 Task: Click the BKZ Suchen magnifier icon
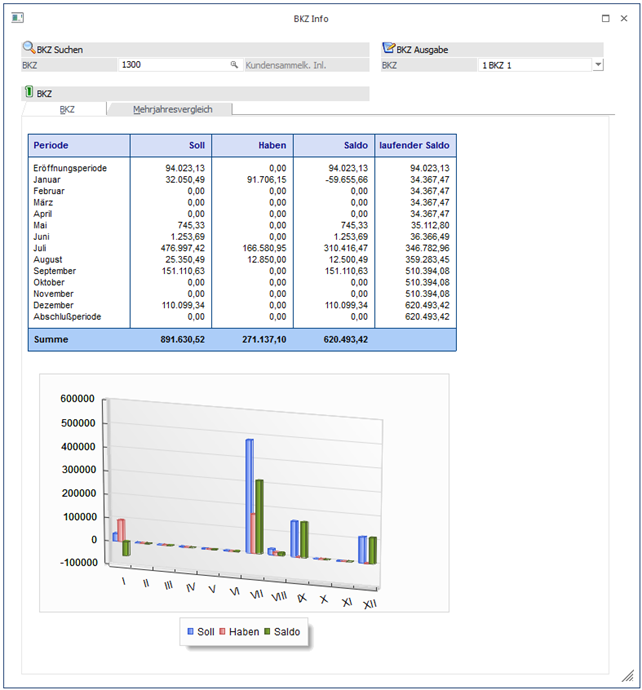[x=28, y=48]
